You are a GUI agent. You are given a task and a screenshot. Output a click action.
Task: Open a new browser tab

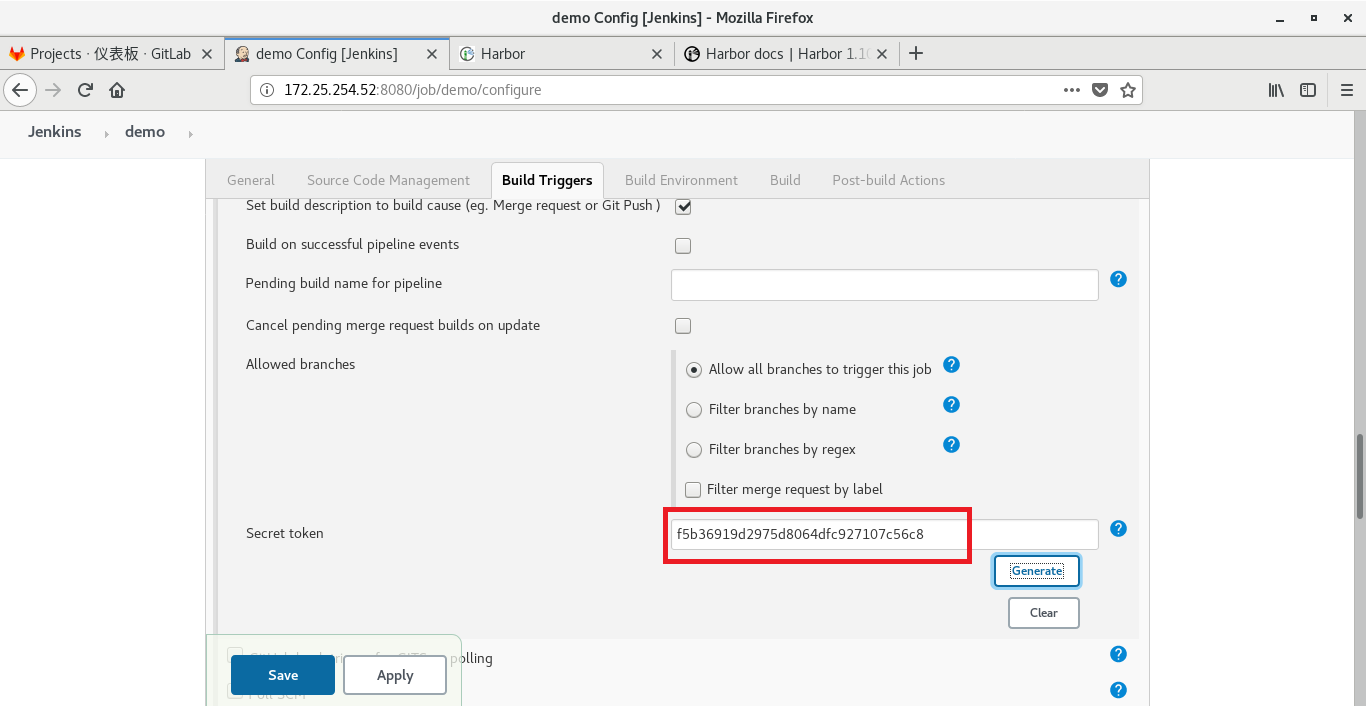[x=916, y=53]
